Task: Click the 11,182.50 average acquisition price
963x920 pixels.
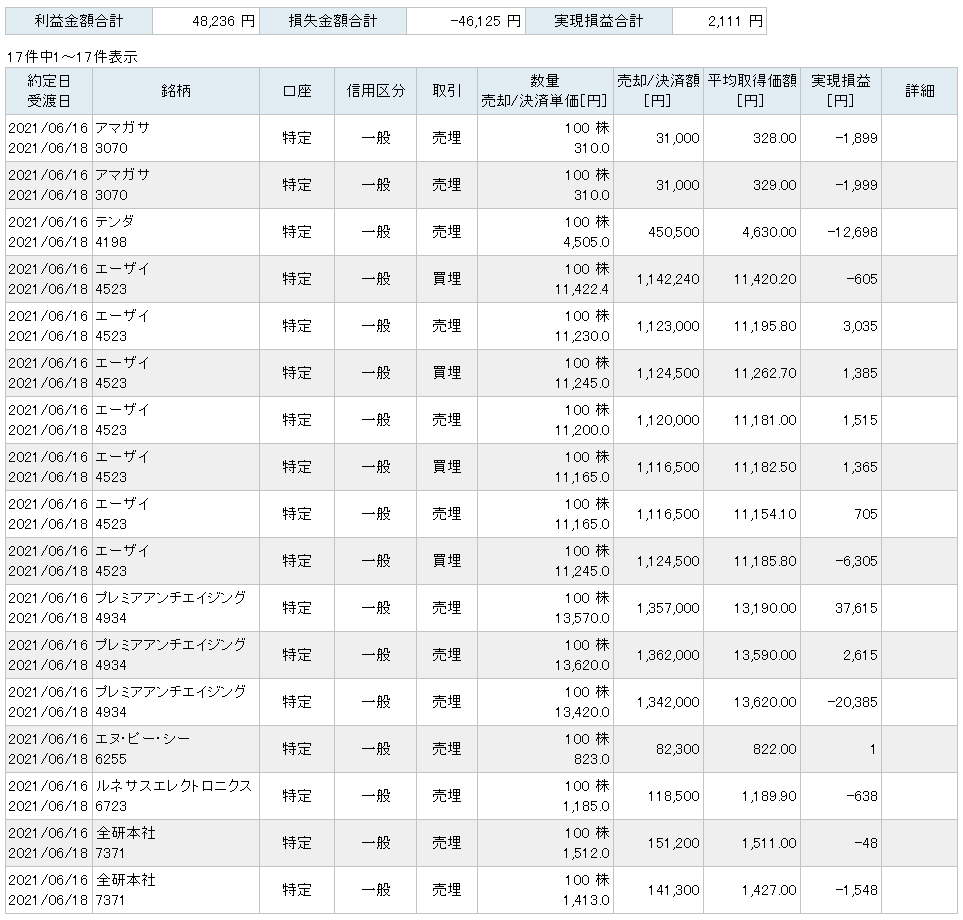Action: tap(765, 467)
